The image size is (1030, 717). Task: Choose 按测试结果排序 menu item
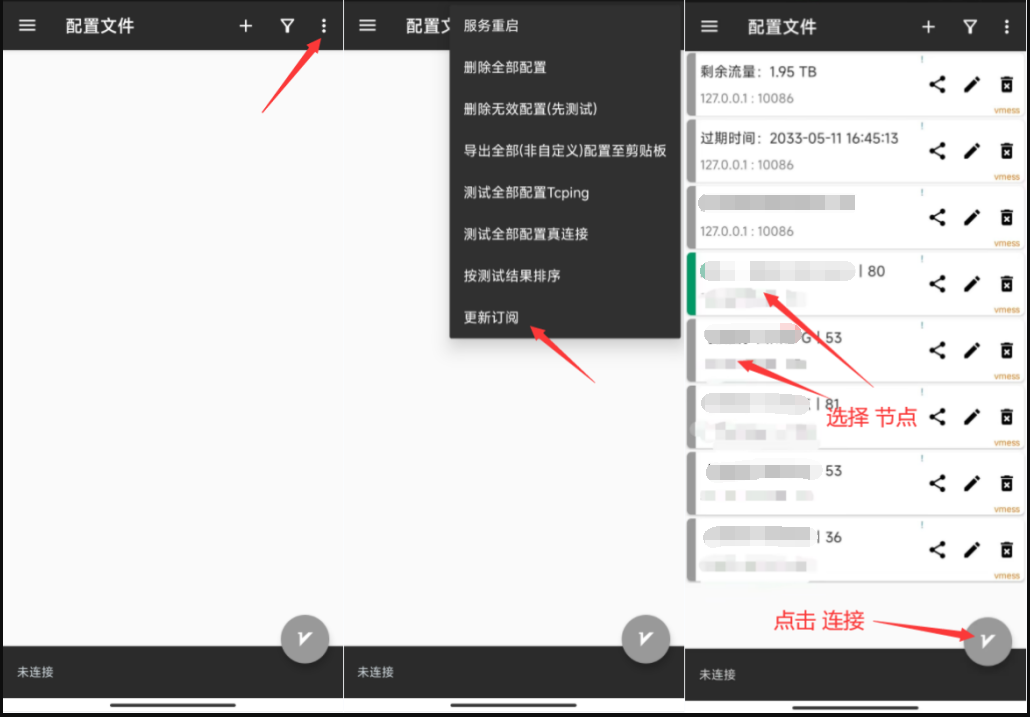512,275
